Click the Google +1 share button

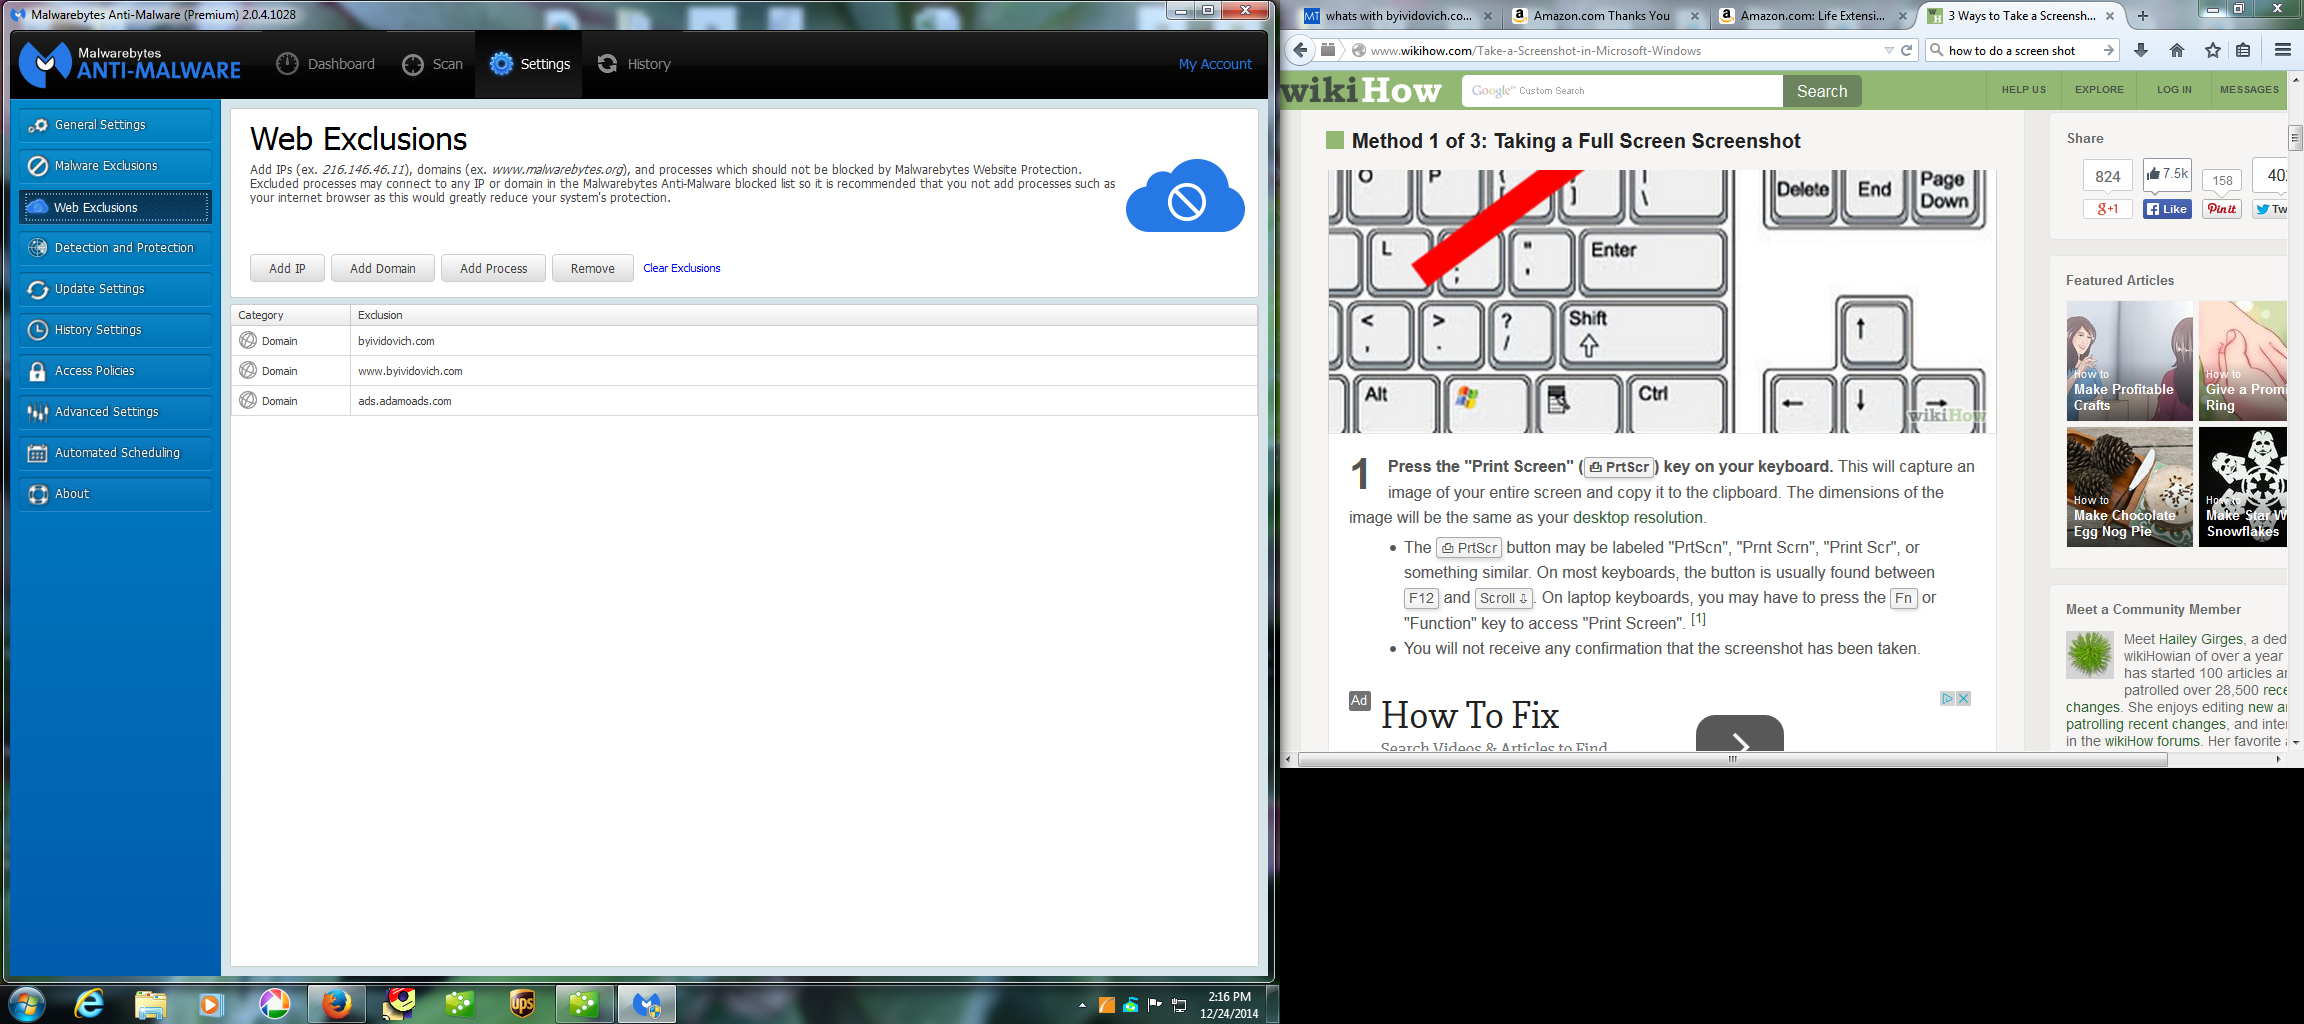point(2108,209)
